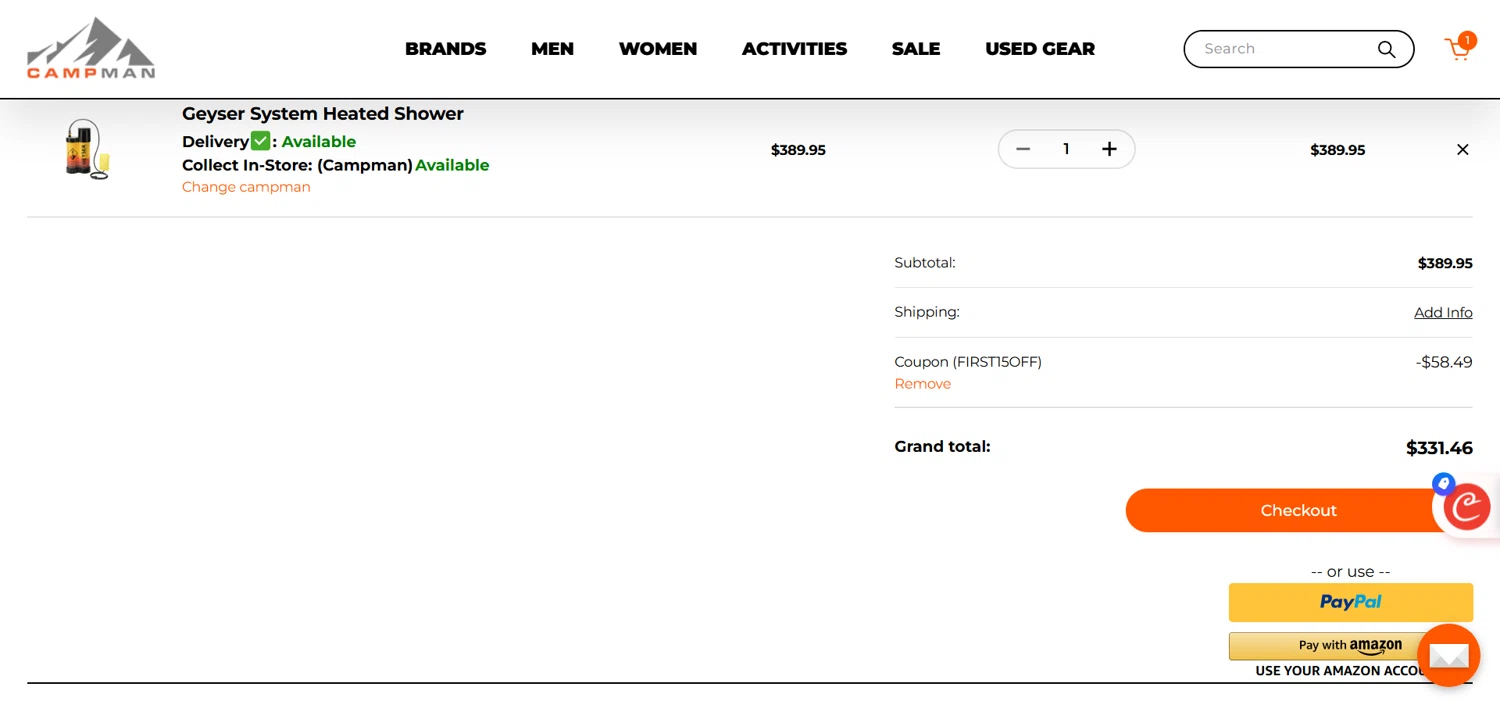Screen dimensions: 1500x713
Task: Click the Collect In-Store Available text
Action: pos(452,165)
